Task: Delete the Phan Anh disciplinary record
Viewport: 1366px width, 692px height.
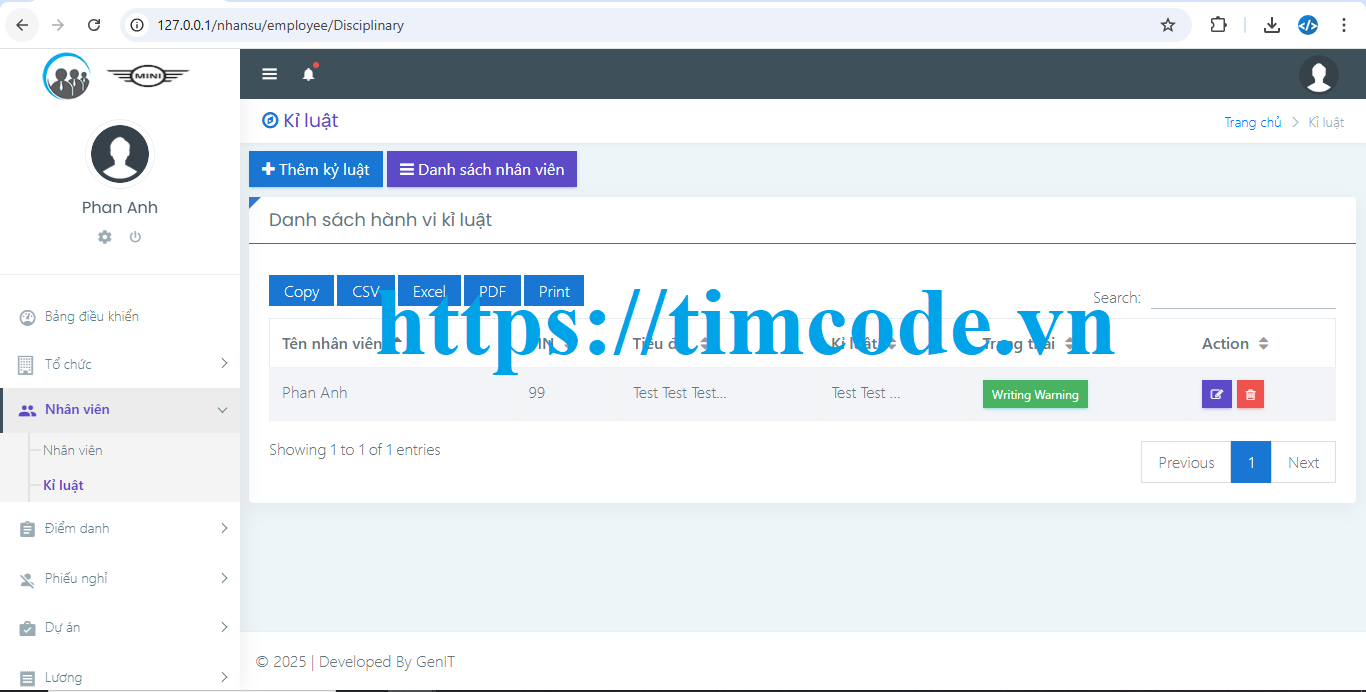Action: [1250, 394]
